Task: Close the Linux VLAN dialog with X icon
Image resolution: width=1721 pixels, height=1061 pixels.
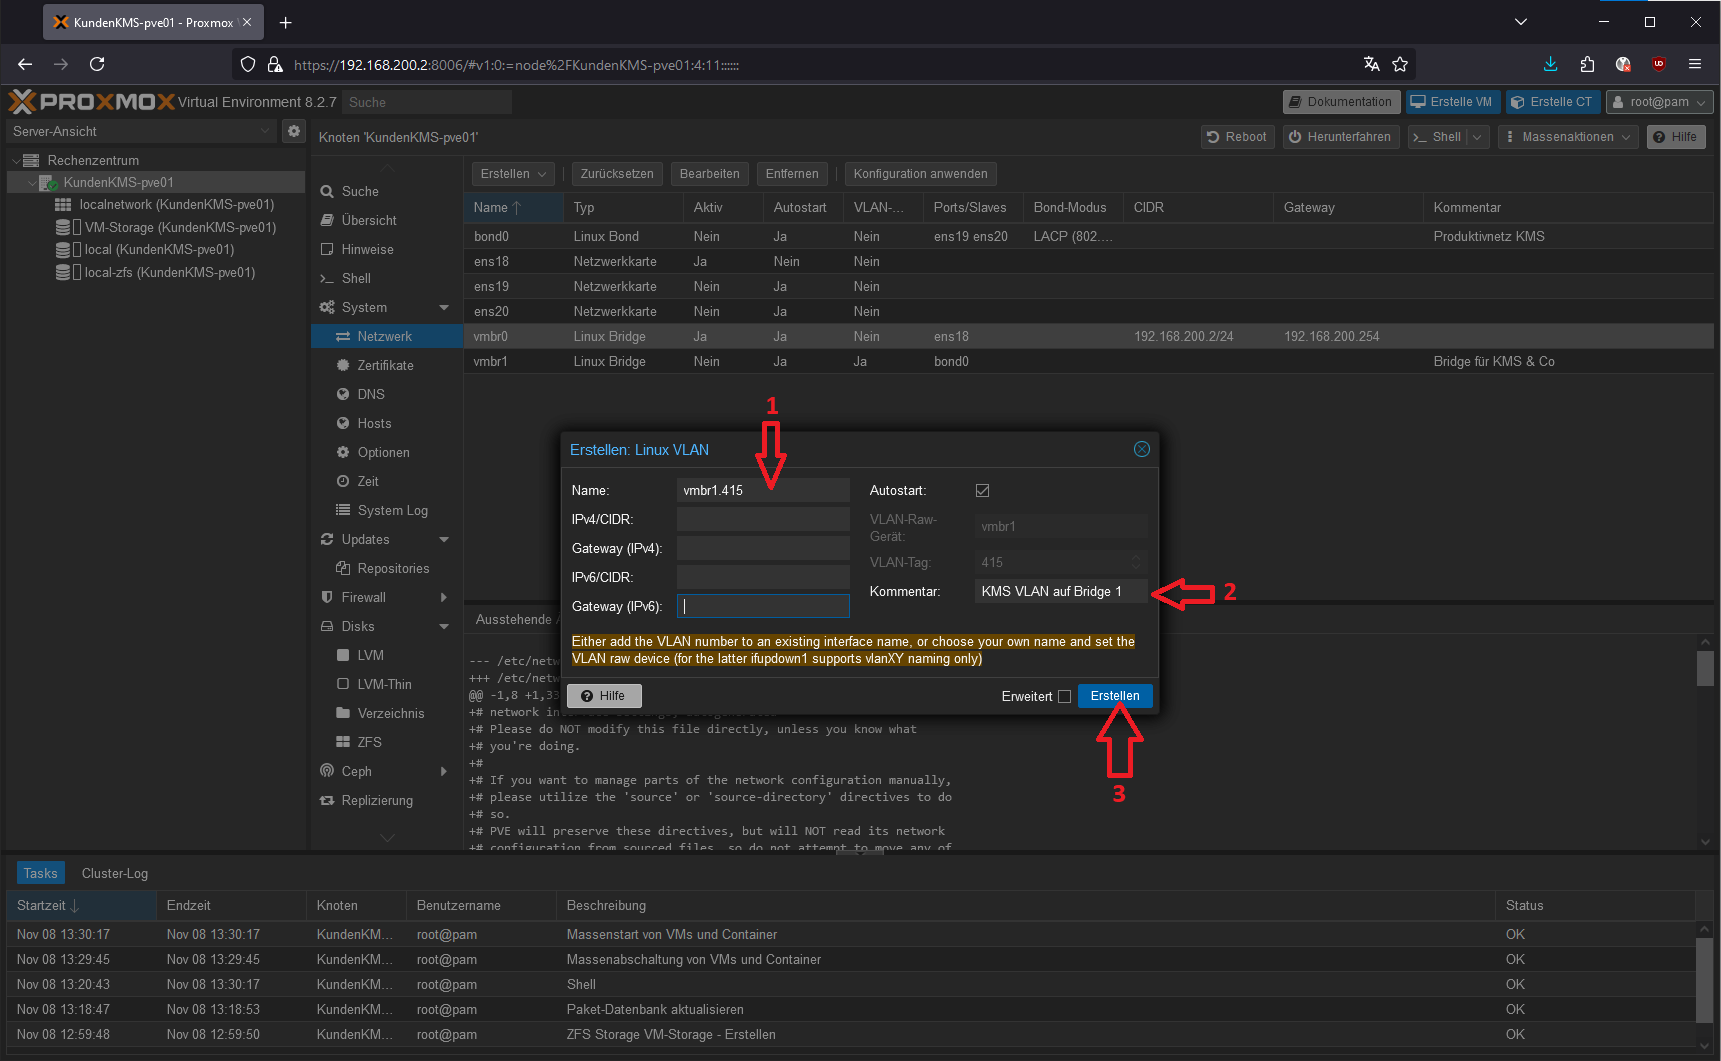Action: [1141, 450]
